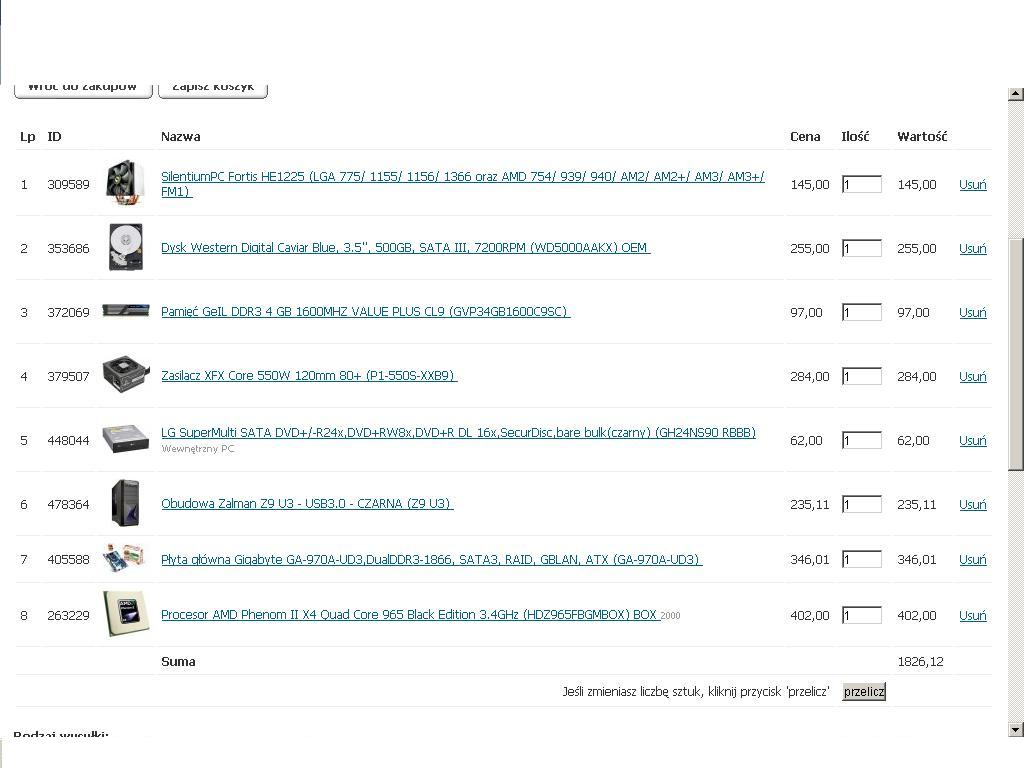The height and width of the screenshot is (768, 1024).
Task: Click the przelicz recalculate button
Action: click(863, 692)
